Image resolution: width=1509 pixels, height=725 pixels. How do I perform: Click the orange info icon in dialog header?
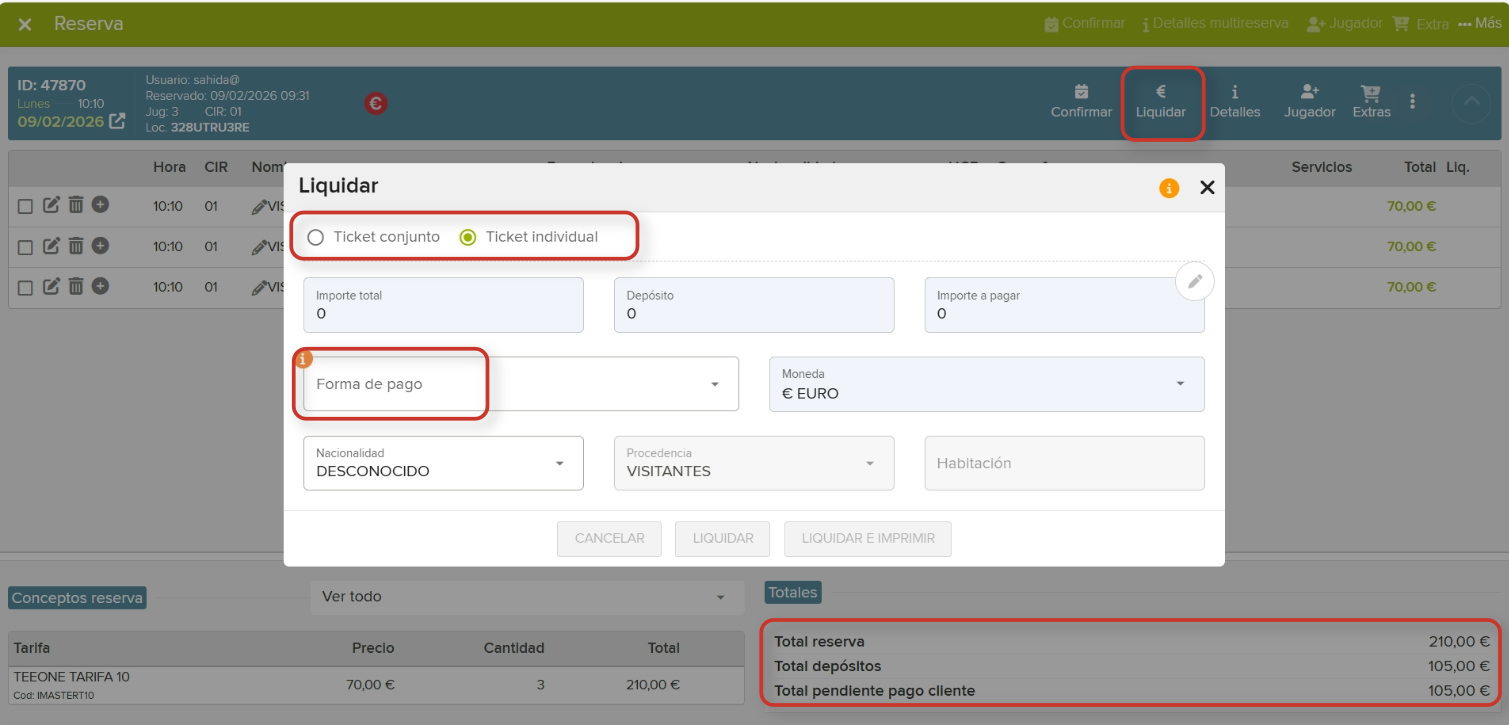point(1169,188)
